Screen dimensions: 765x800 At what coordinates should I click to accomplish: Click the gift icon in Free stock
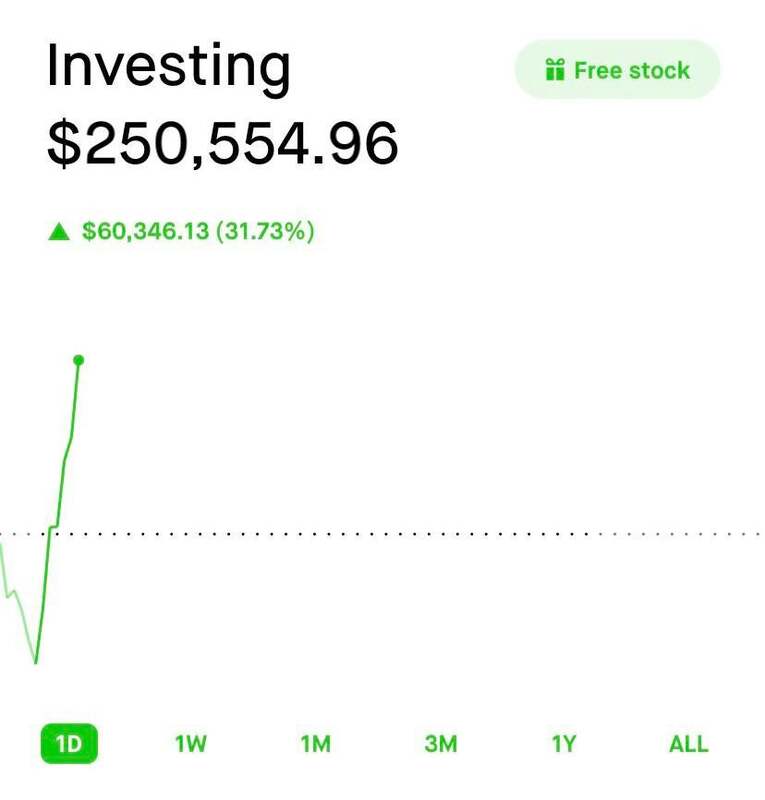555,70
